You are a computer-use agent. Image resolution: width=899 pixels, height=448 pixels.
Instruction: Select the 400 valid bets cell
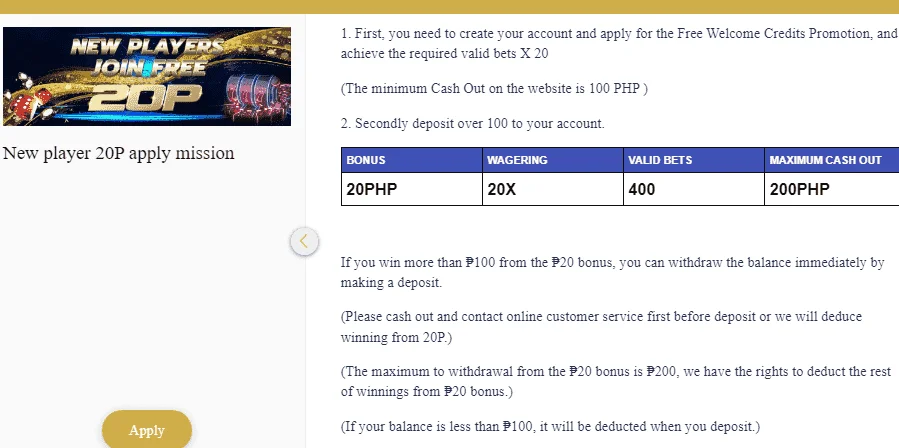tap(694, 189)
